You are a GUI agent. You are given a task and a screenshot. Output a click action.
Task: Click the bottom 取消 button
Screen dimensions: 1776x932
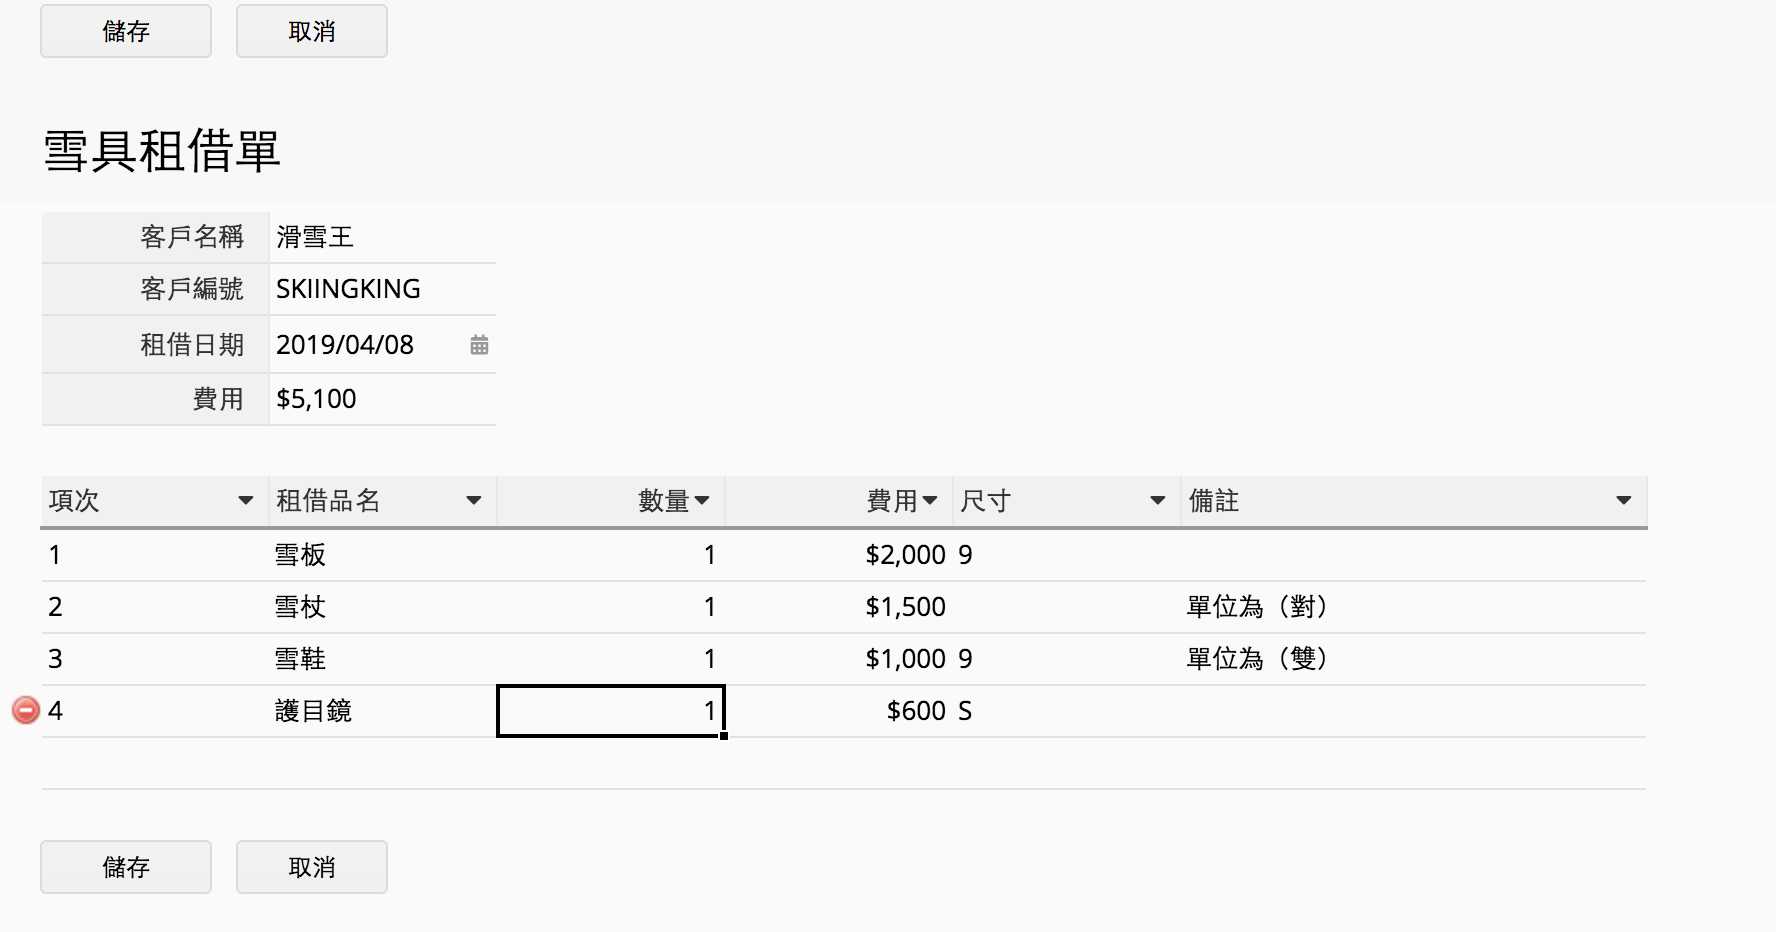click(312, 866)
